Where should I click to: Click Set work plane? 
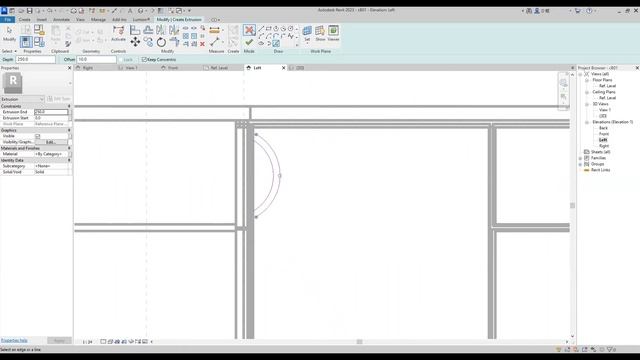click(x=307, y=33)
